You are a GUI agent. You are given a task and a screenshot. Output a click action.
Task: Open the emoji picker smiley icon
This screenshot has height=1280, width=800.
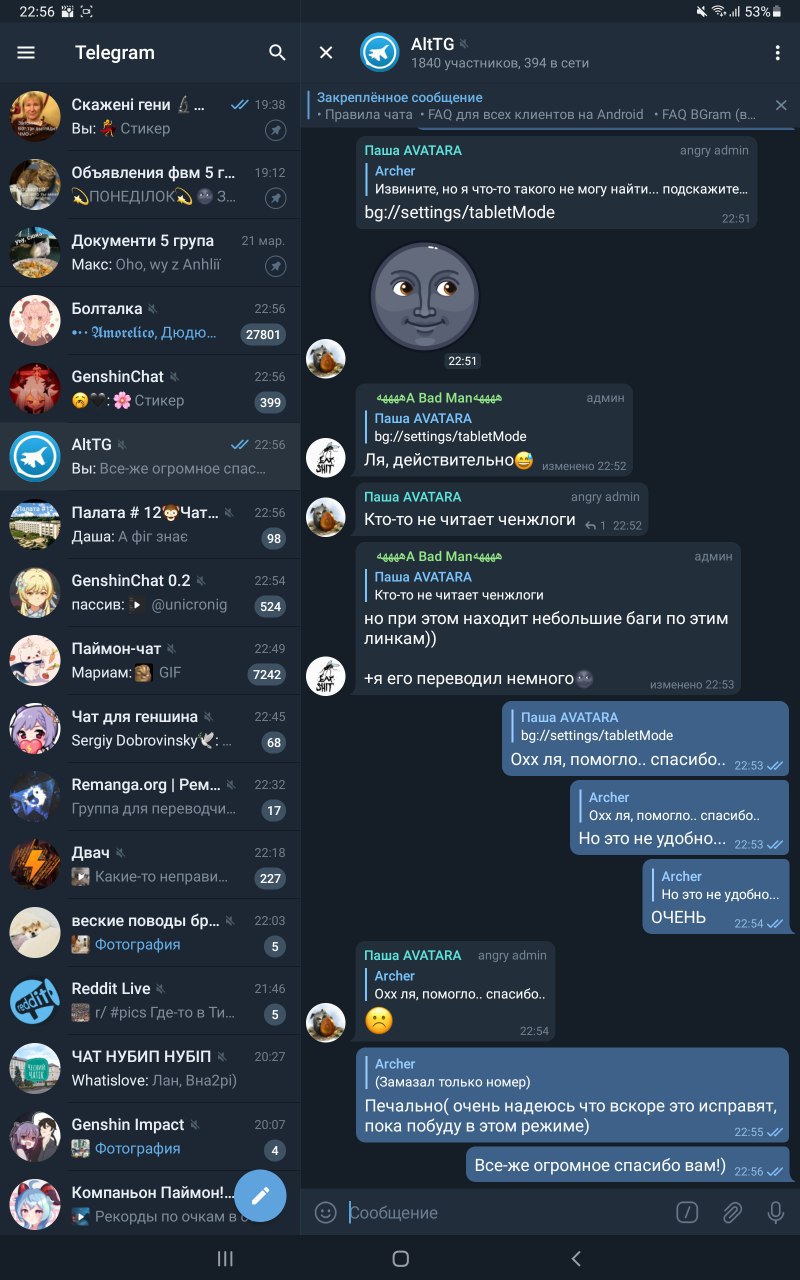click(x=325, y=1212)
